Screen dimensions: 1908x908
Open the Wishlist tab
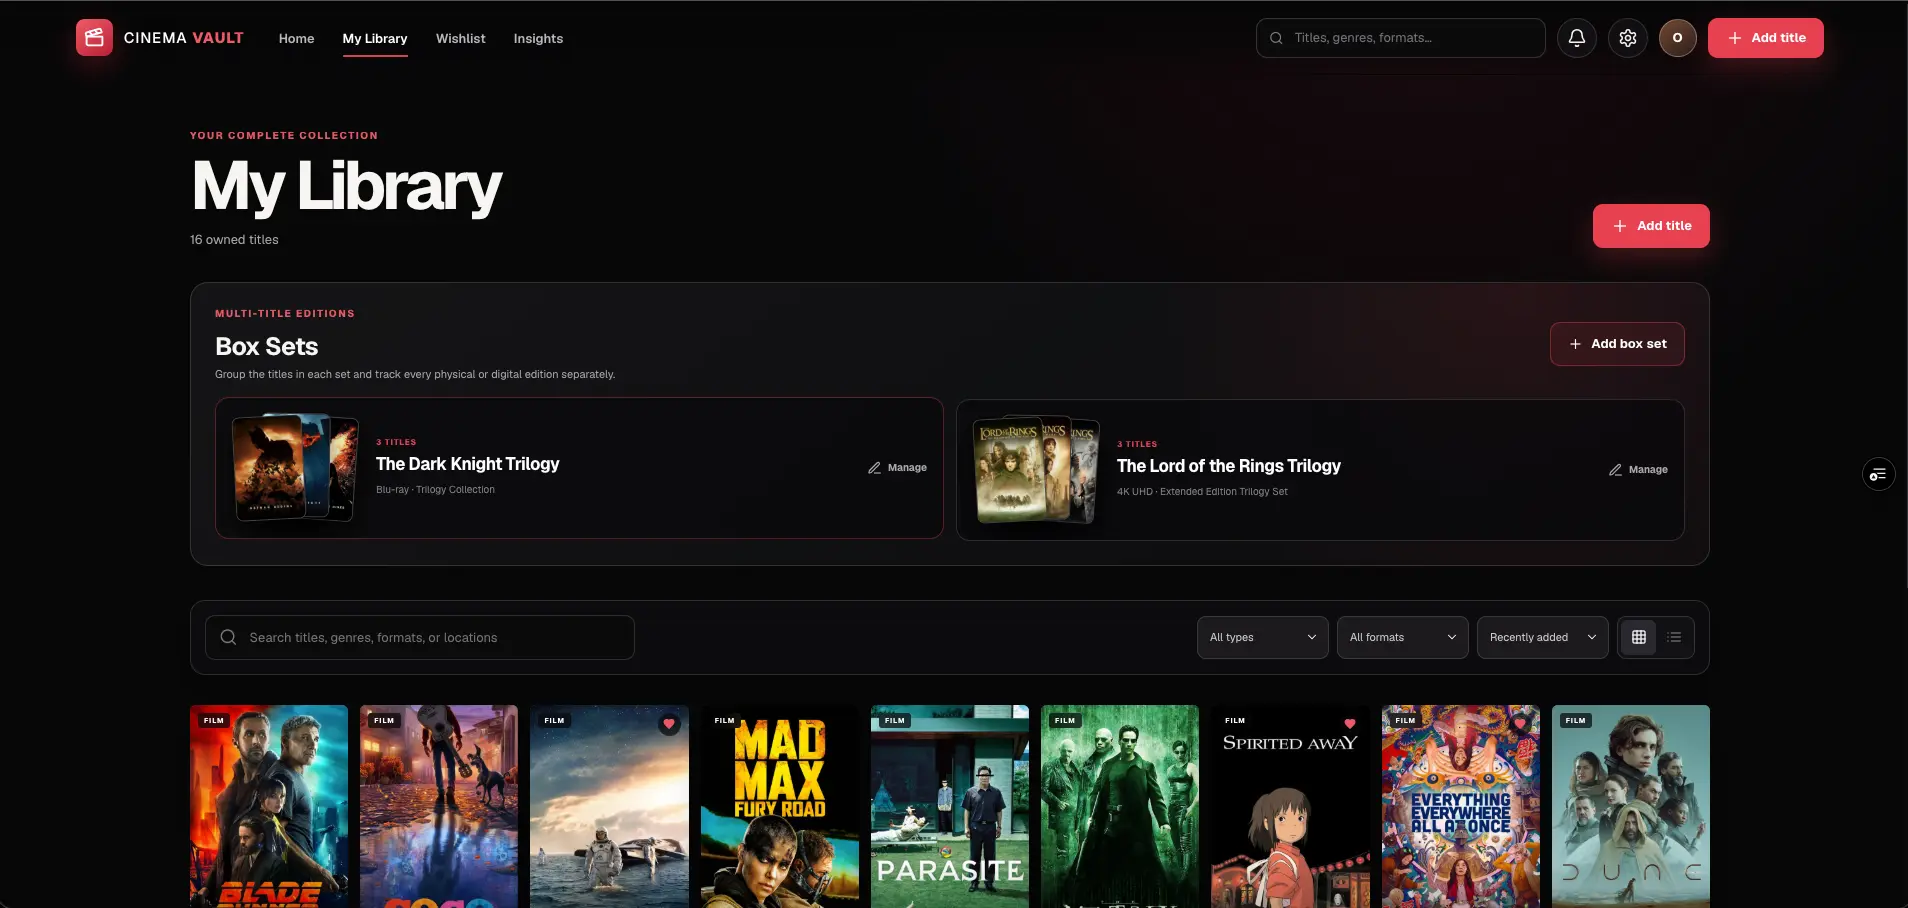pyautogui.click(x=461, y=38)
